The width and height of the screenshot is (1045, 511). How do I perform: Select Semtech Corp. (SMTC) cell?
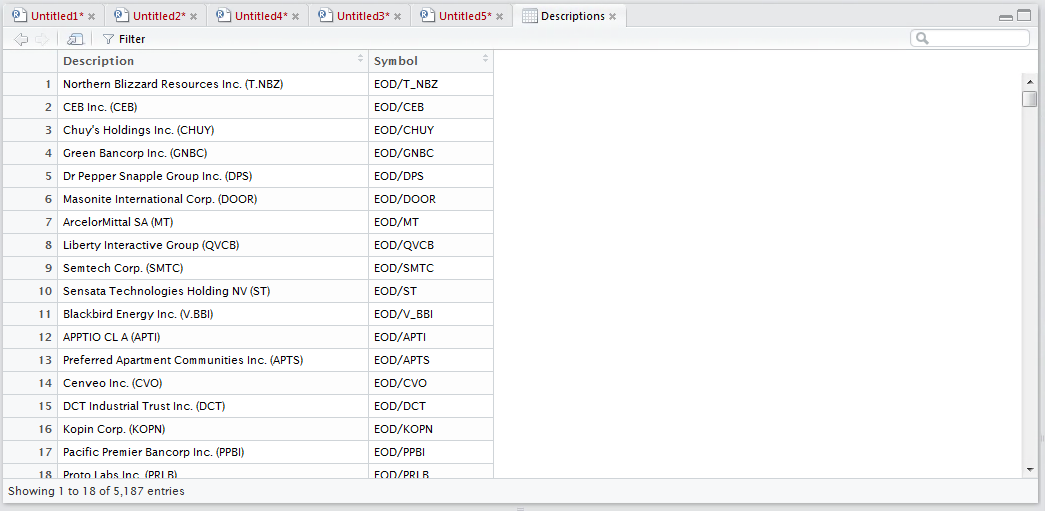point(213,268)
